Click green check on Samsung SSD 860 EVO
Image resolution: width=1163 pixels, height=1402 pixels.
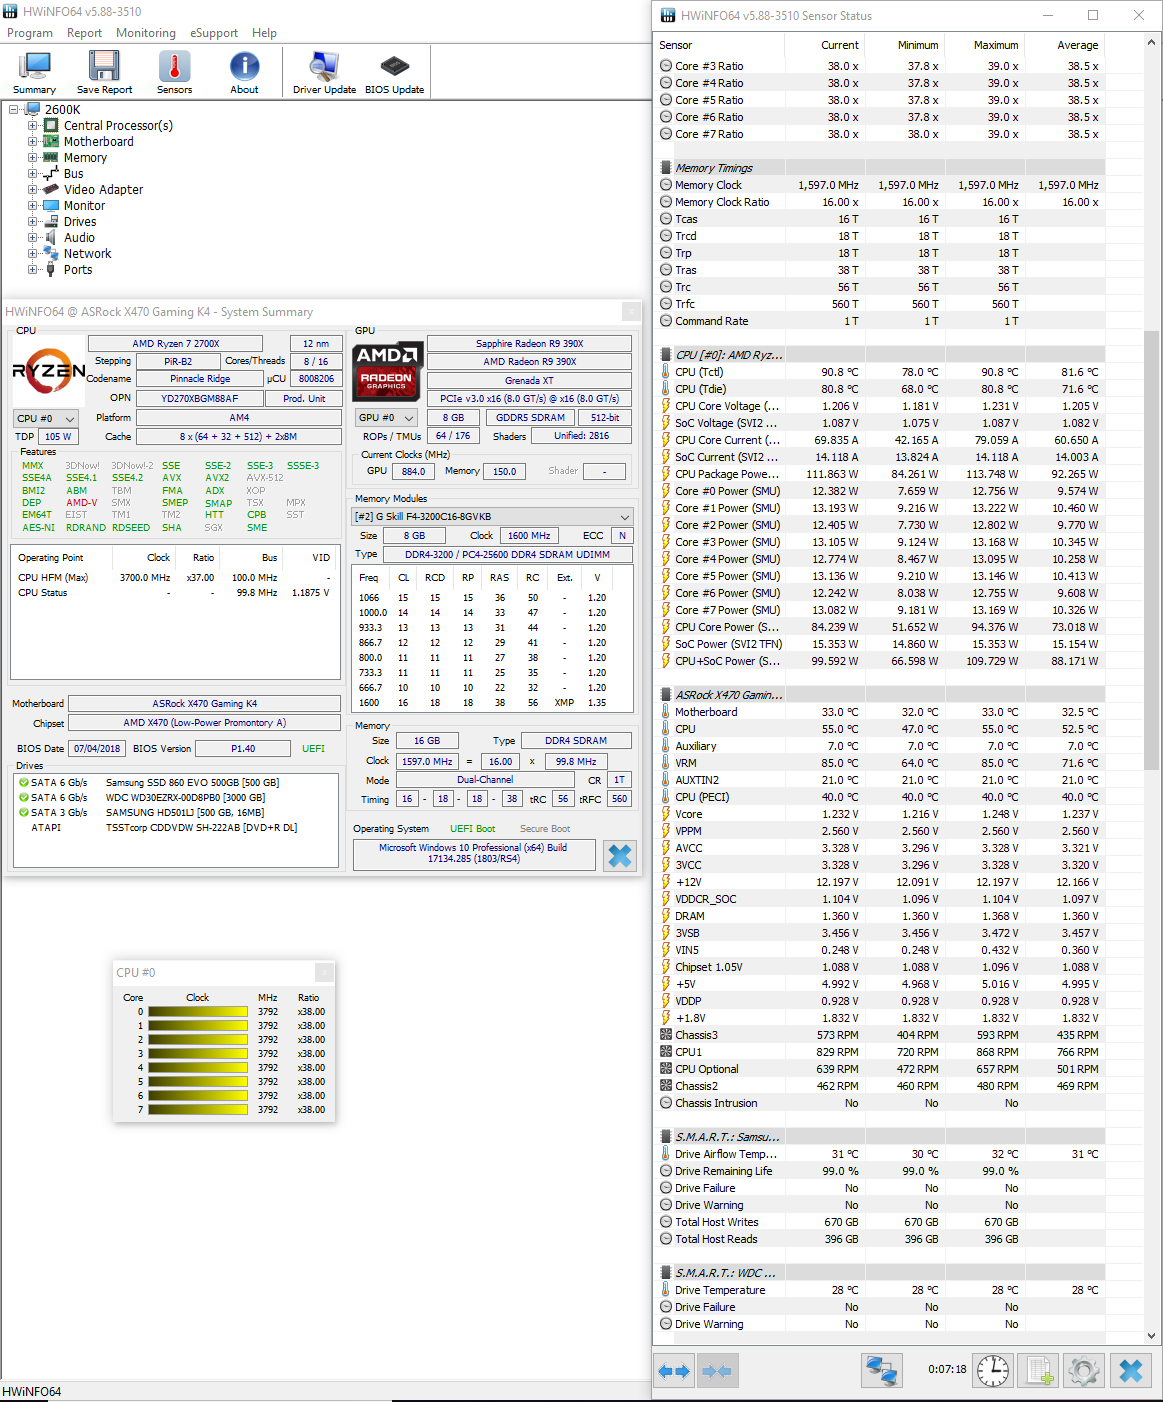23,783
